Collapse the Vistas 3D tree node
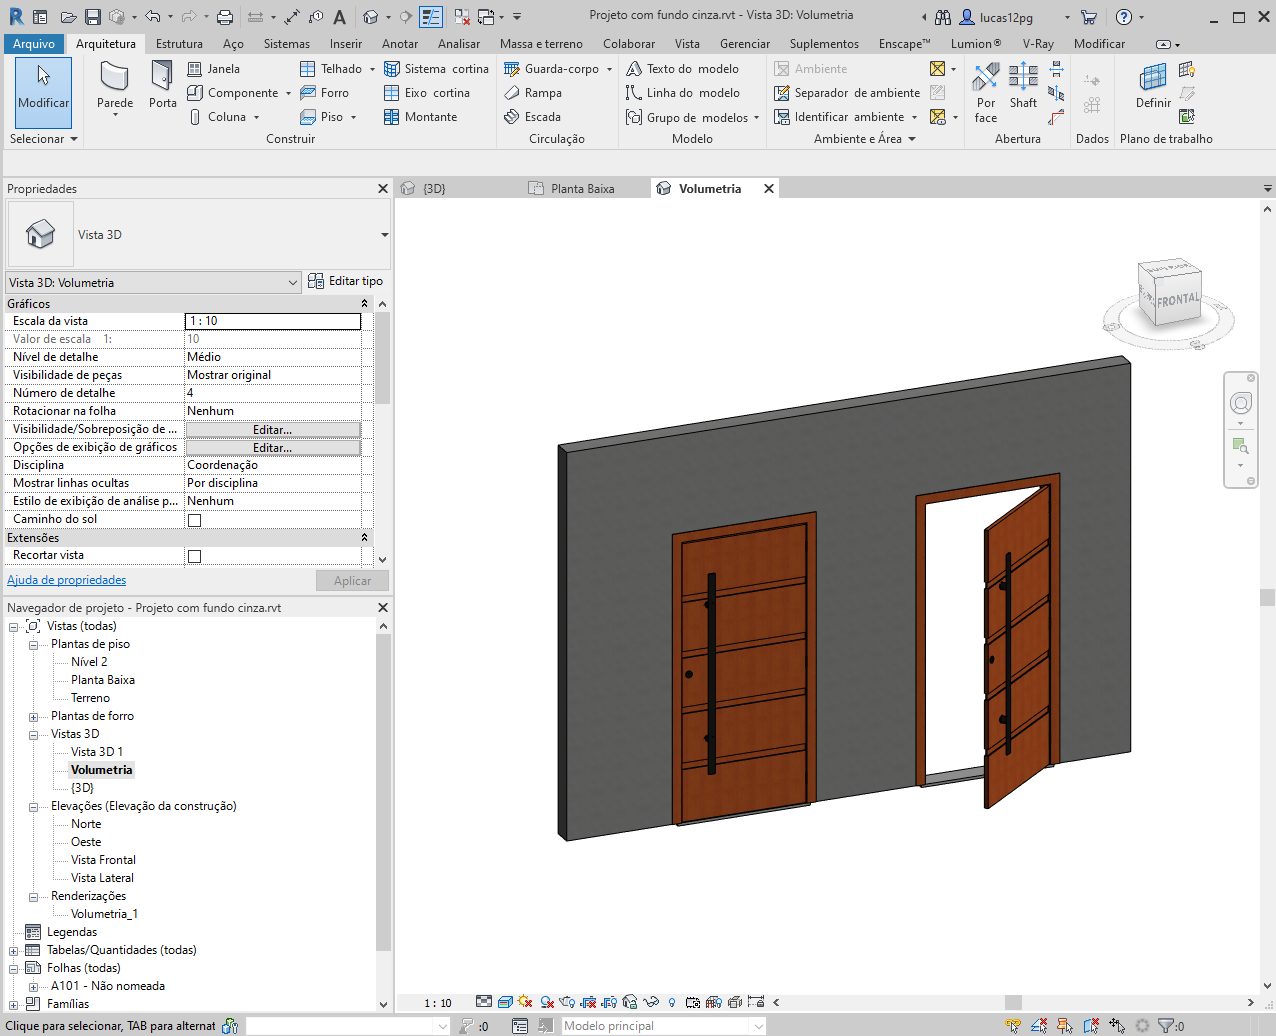 tap(33, 735)
